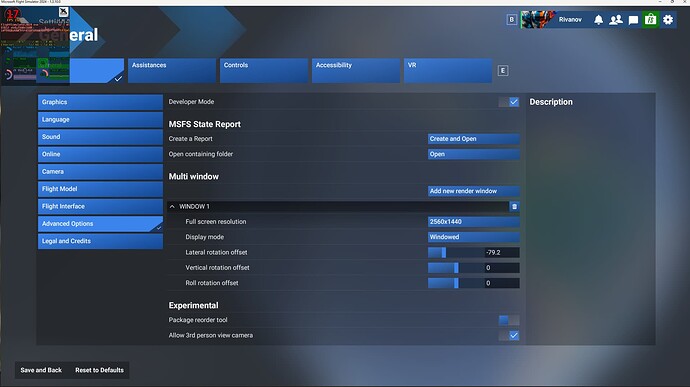Image resolution: width=690 pixels, height=387 pixels.
Task: Select the Online category
Action: 100,155
